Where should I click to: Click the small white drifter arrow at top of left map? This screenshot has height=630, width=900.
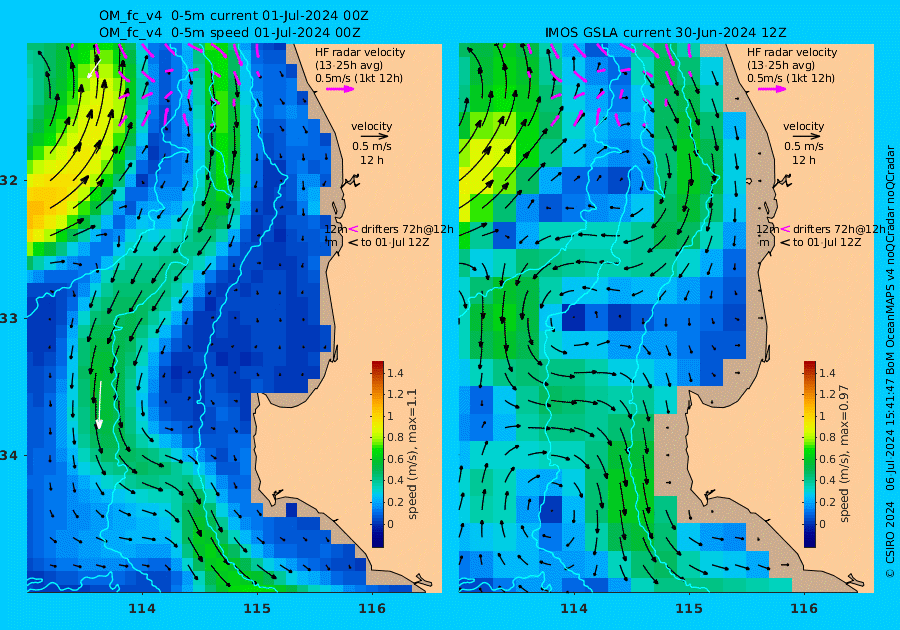pyautogui.click(x=93, y=69)
